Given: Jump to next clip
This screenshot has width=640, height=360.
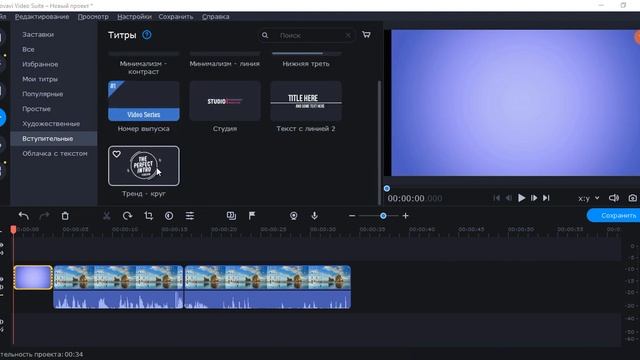Looking at the screenshot, I should [x=546, y=198].
